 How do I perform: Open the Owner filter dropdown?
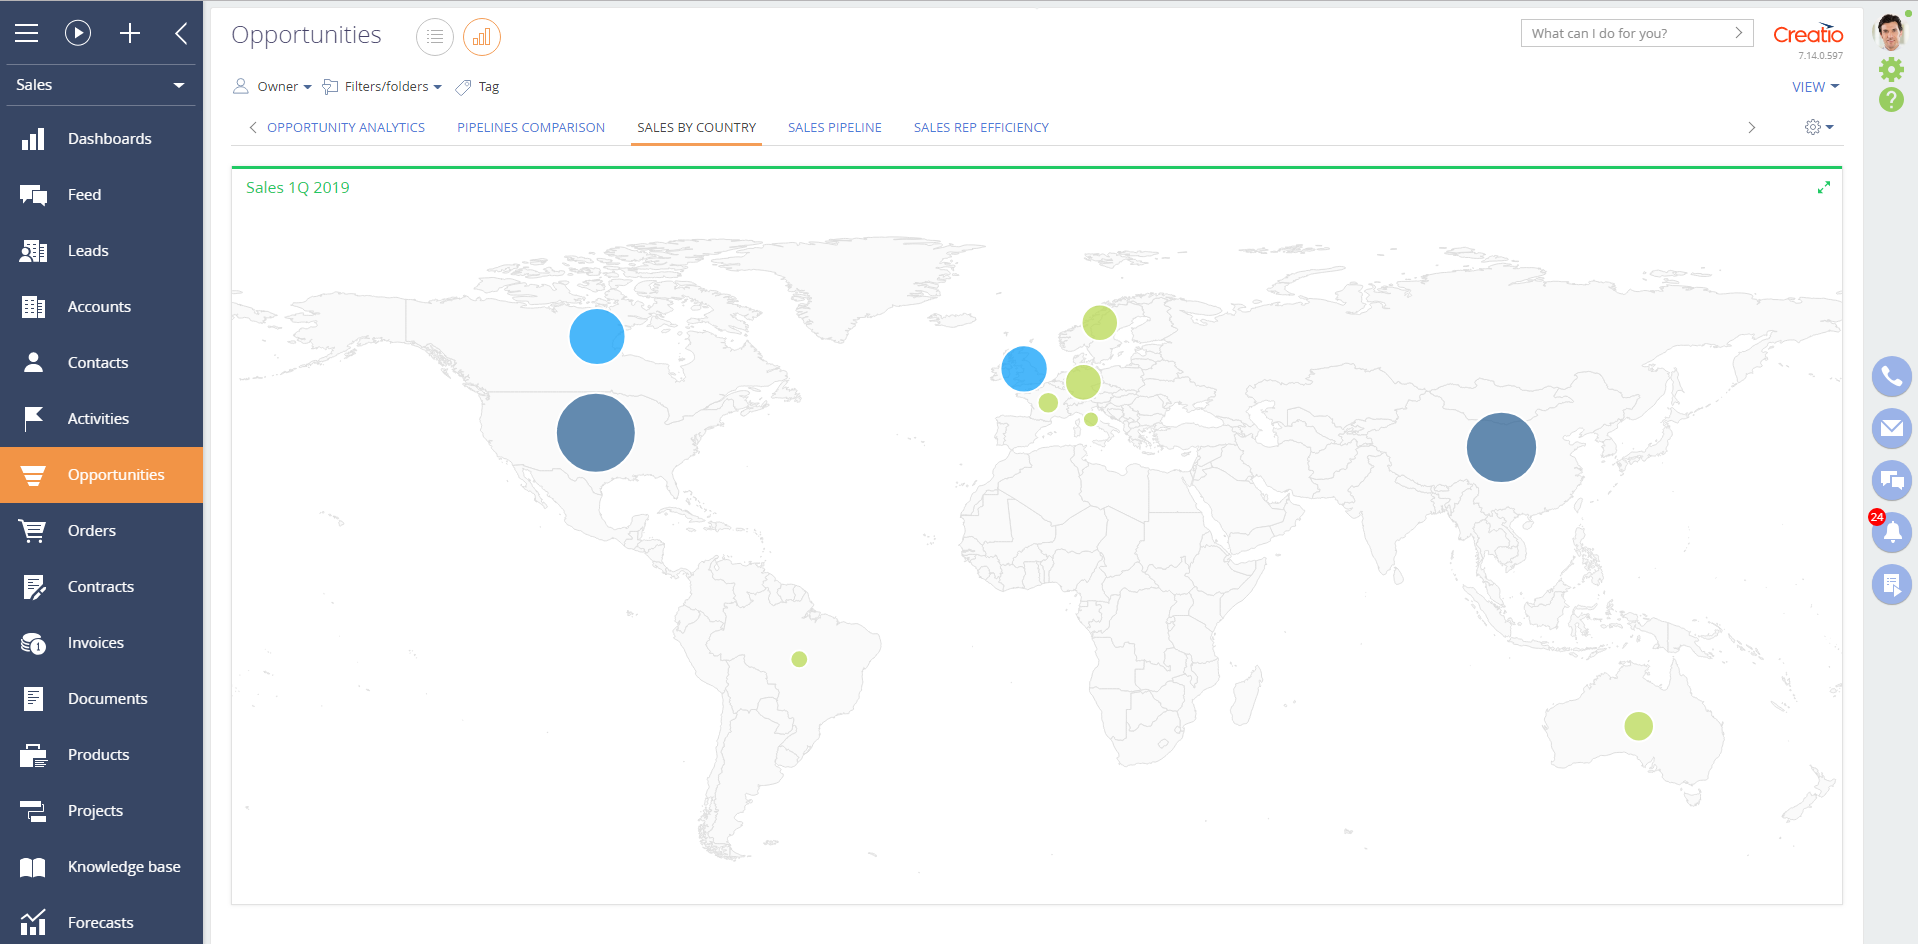point(271,86)
